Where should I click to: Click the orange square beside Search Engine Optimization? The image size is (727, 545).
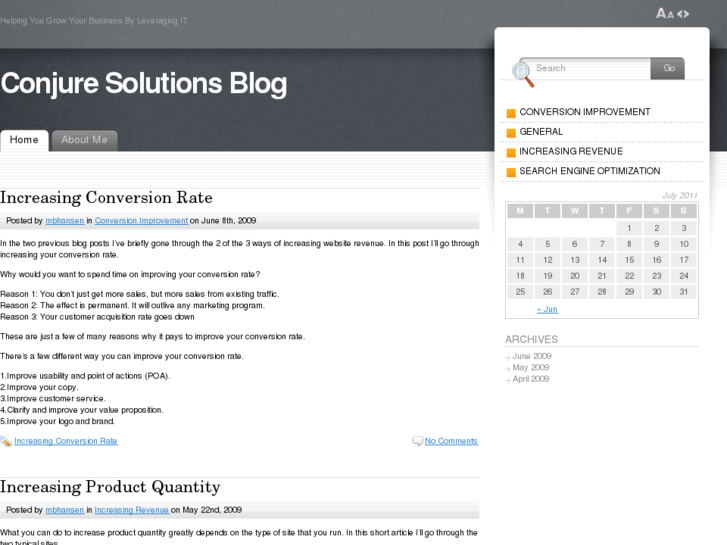click(x=511, y=173)
